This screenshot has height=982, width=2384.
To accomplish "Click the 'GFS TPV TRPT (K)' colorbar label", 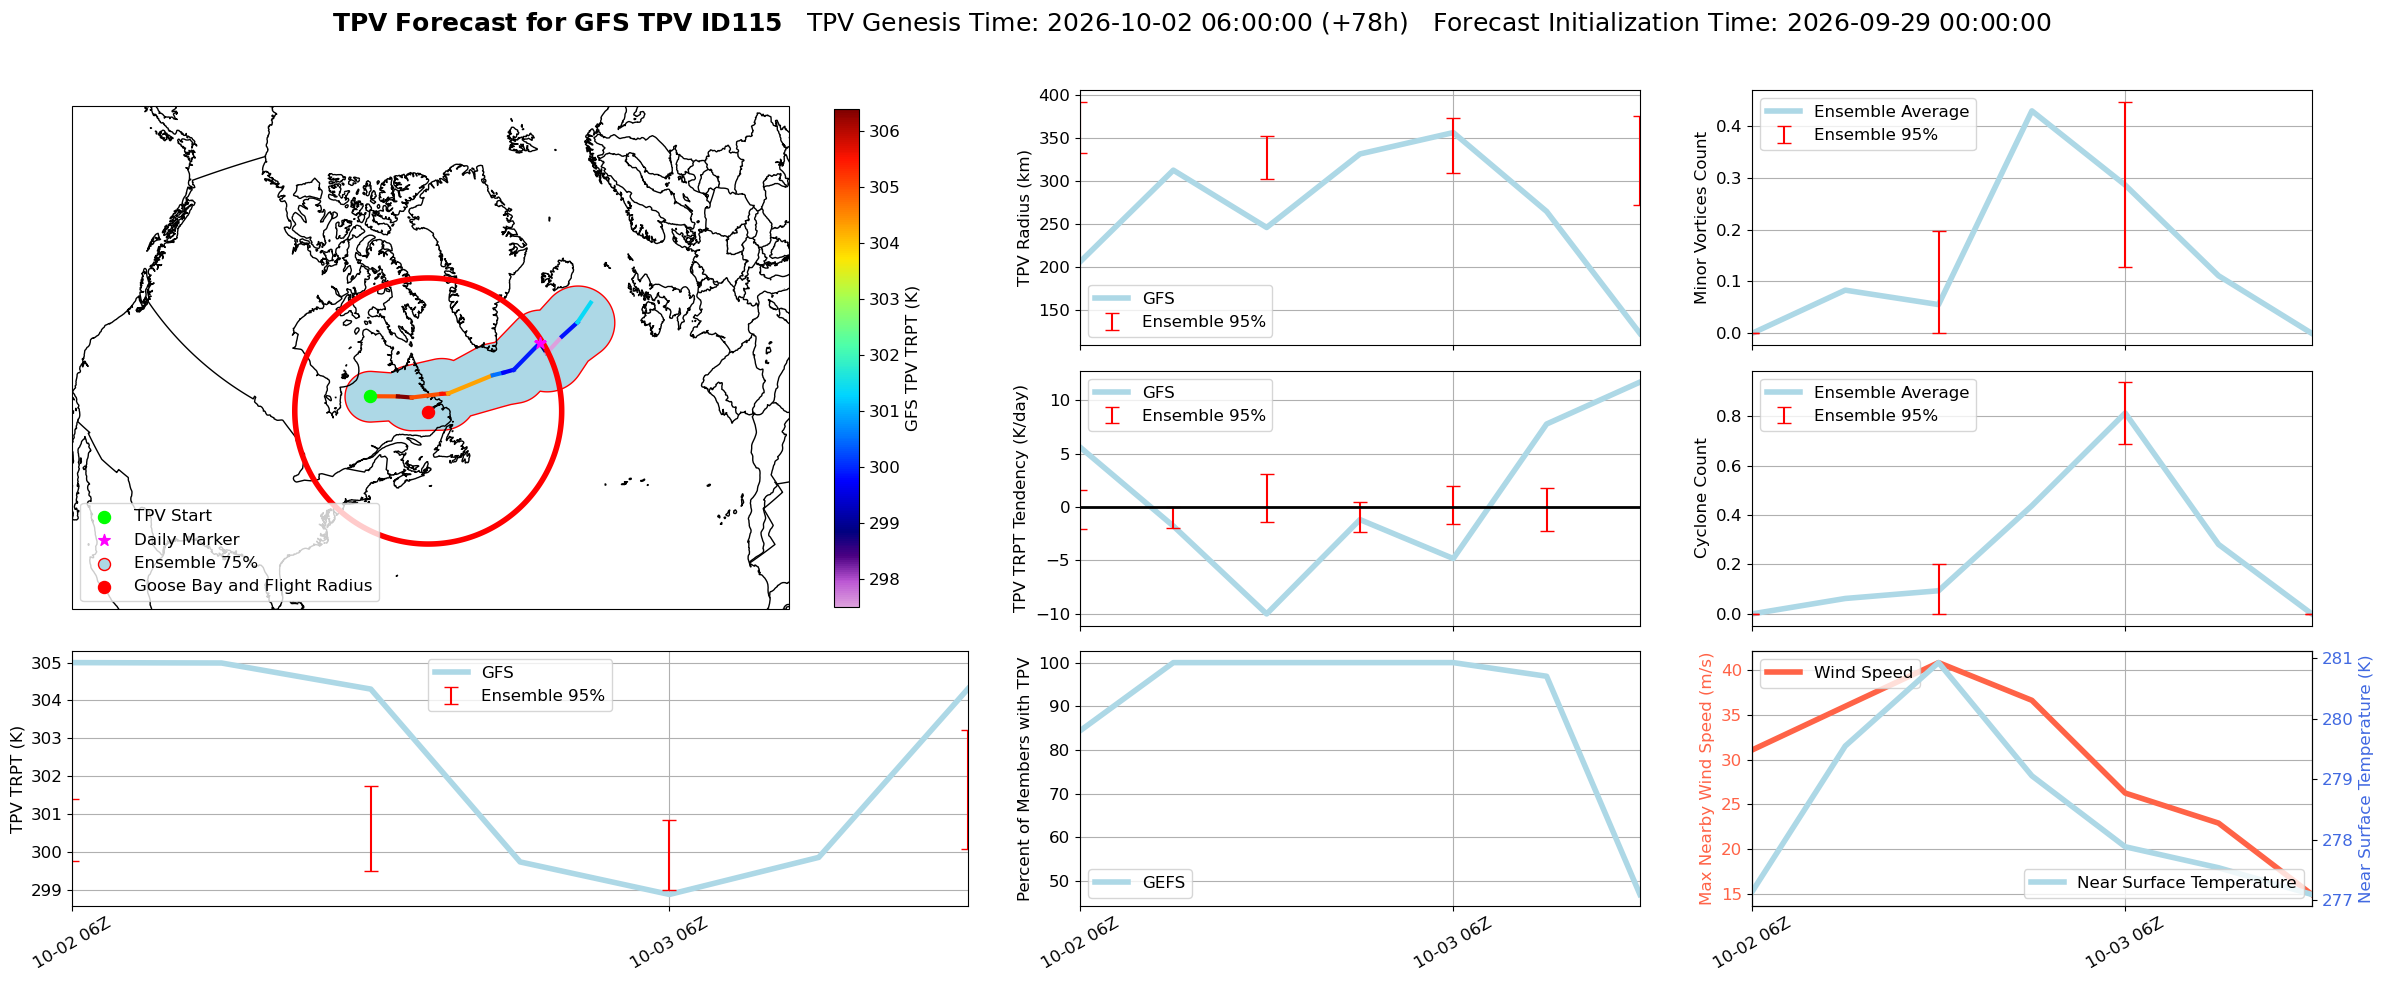I will (x=911, y=359).
